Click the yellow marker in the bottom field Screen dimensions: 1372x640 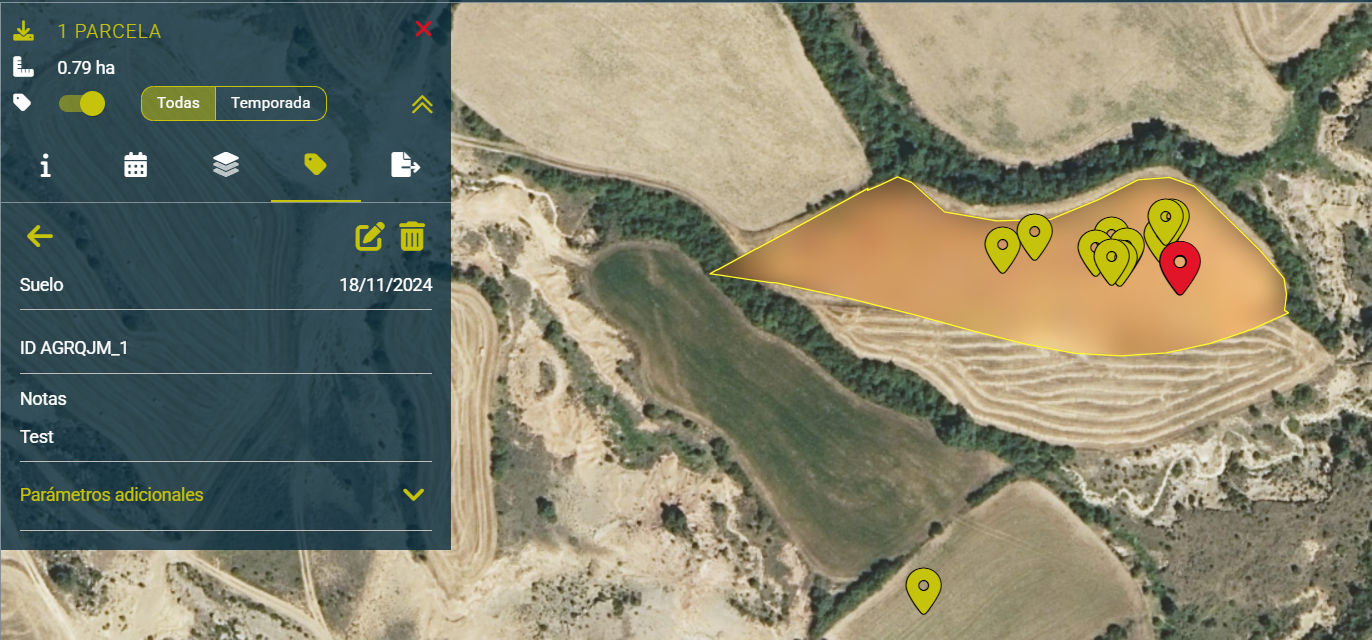[923, 588]
